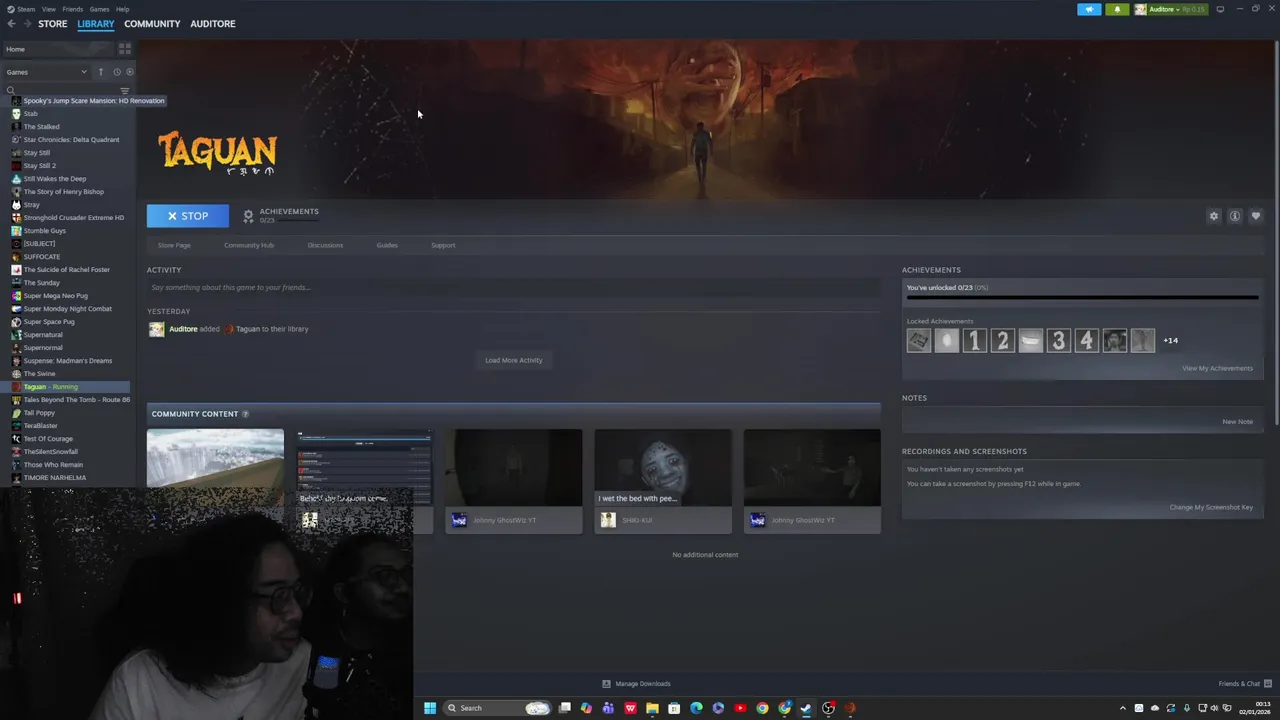Select locked achievement icon numbered 2
The image size is (1280, 720).
1003,341
